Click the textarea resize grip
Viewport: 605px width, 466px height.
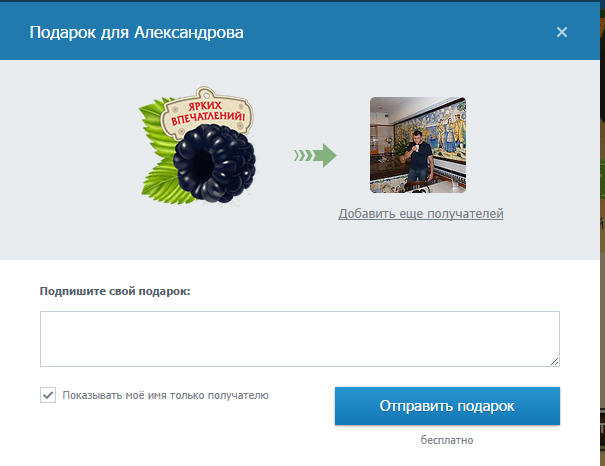coord(554,361)
